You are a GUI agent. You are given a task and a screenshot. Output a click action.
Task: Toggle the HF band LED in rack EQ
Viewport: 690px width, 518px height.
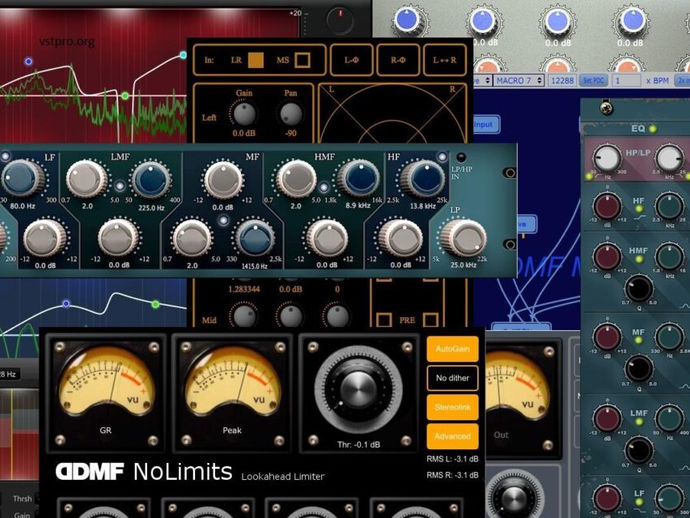click(x=442, y=157)
